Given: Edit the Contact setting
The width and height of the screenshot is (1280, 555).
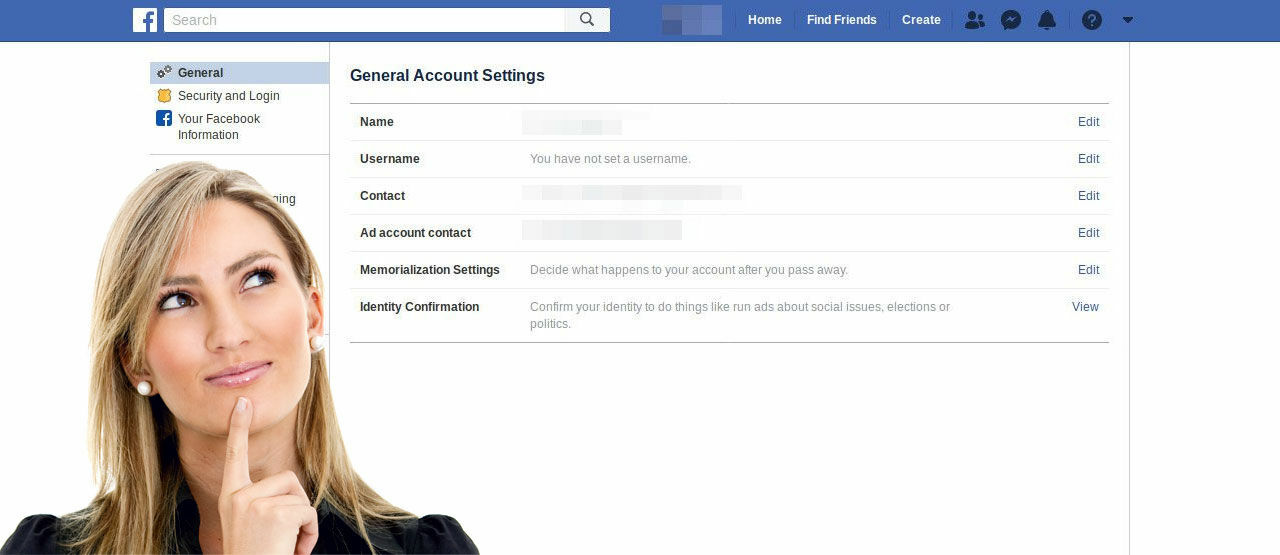Looking at the screenshot, I should [x=1088, y=196].
